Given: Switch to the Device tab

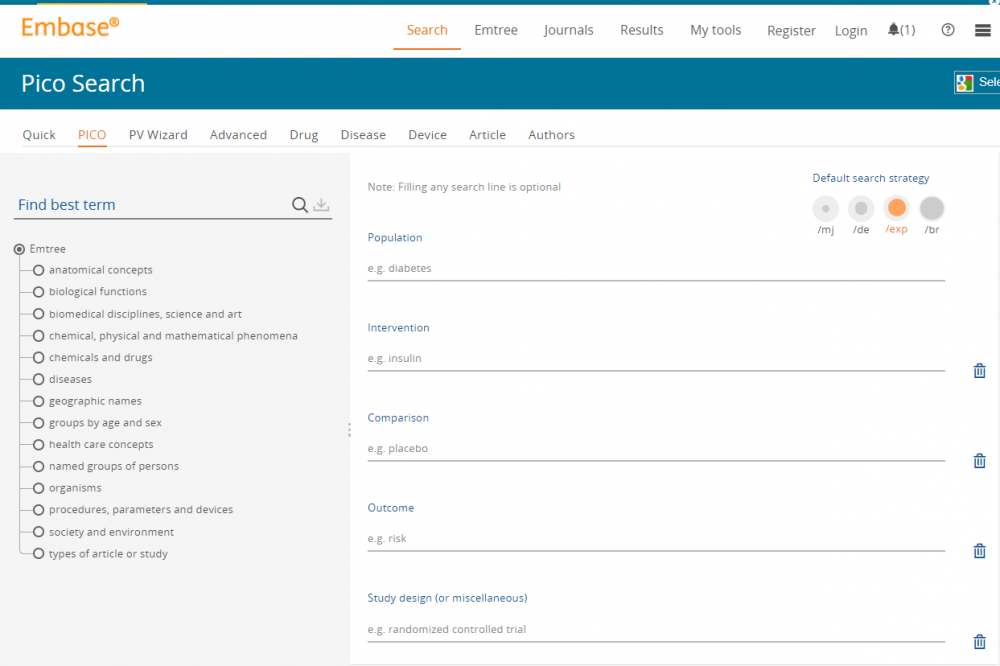Looking at the screenshot, I should (427, 135).
